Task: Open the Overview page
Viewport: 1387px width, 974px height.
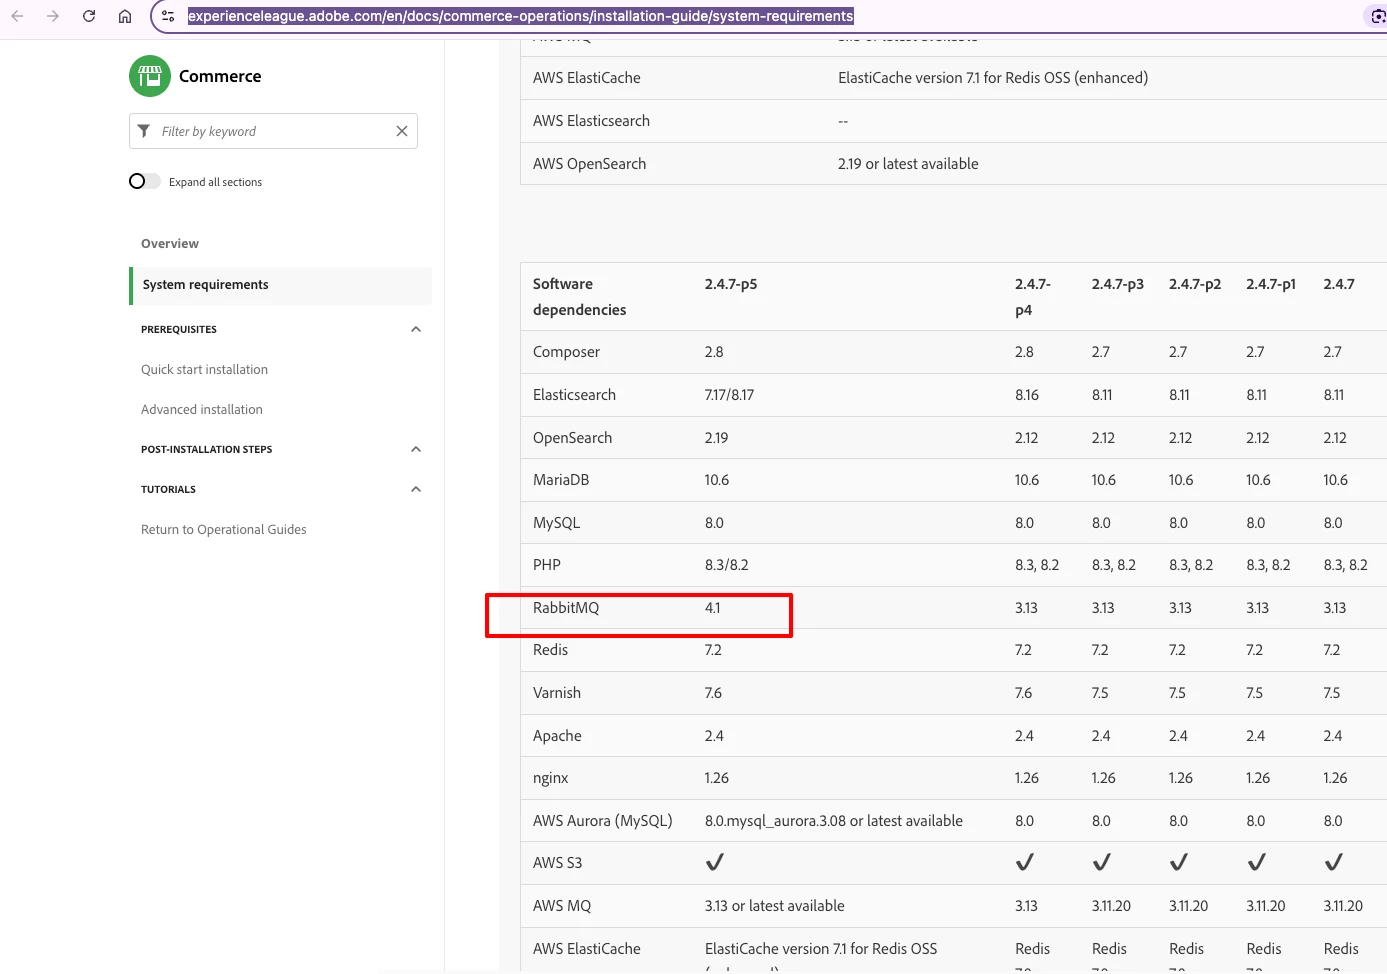Action: 170,243
